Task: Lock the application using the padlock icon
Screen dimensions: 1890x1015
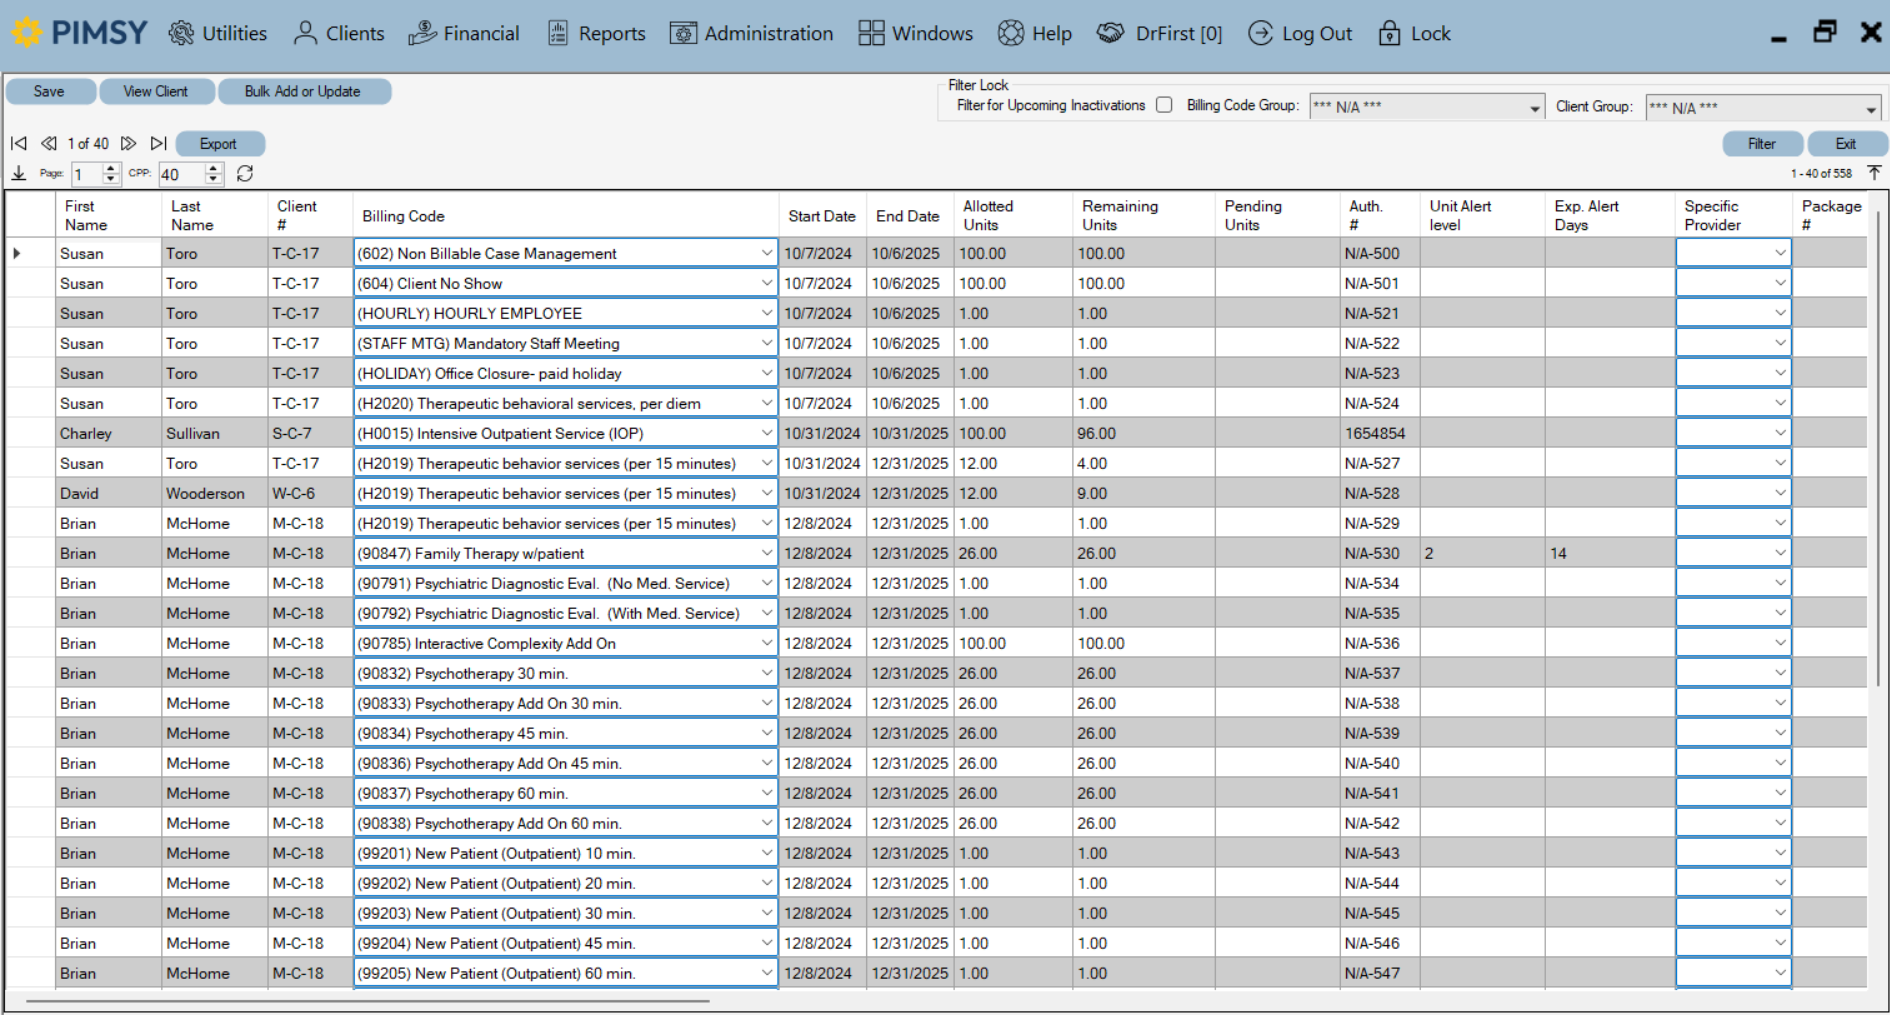Action: click(1390, 33)
